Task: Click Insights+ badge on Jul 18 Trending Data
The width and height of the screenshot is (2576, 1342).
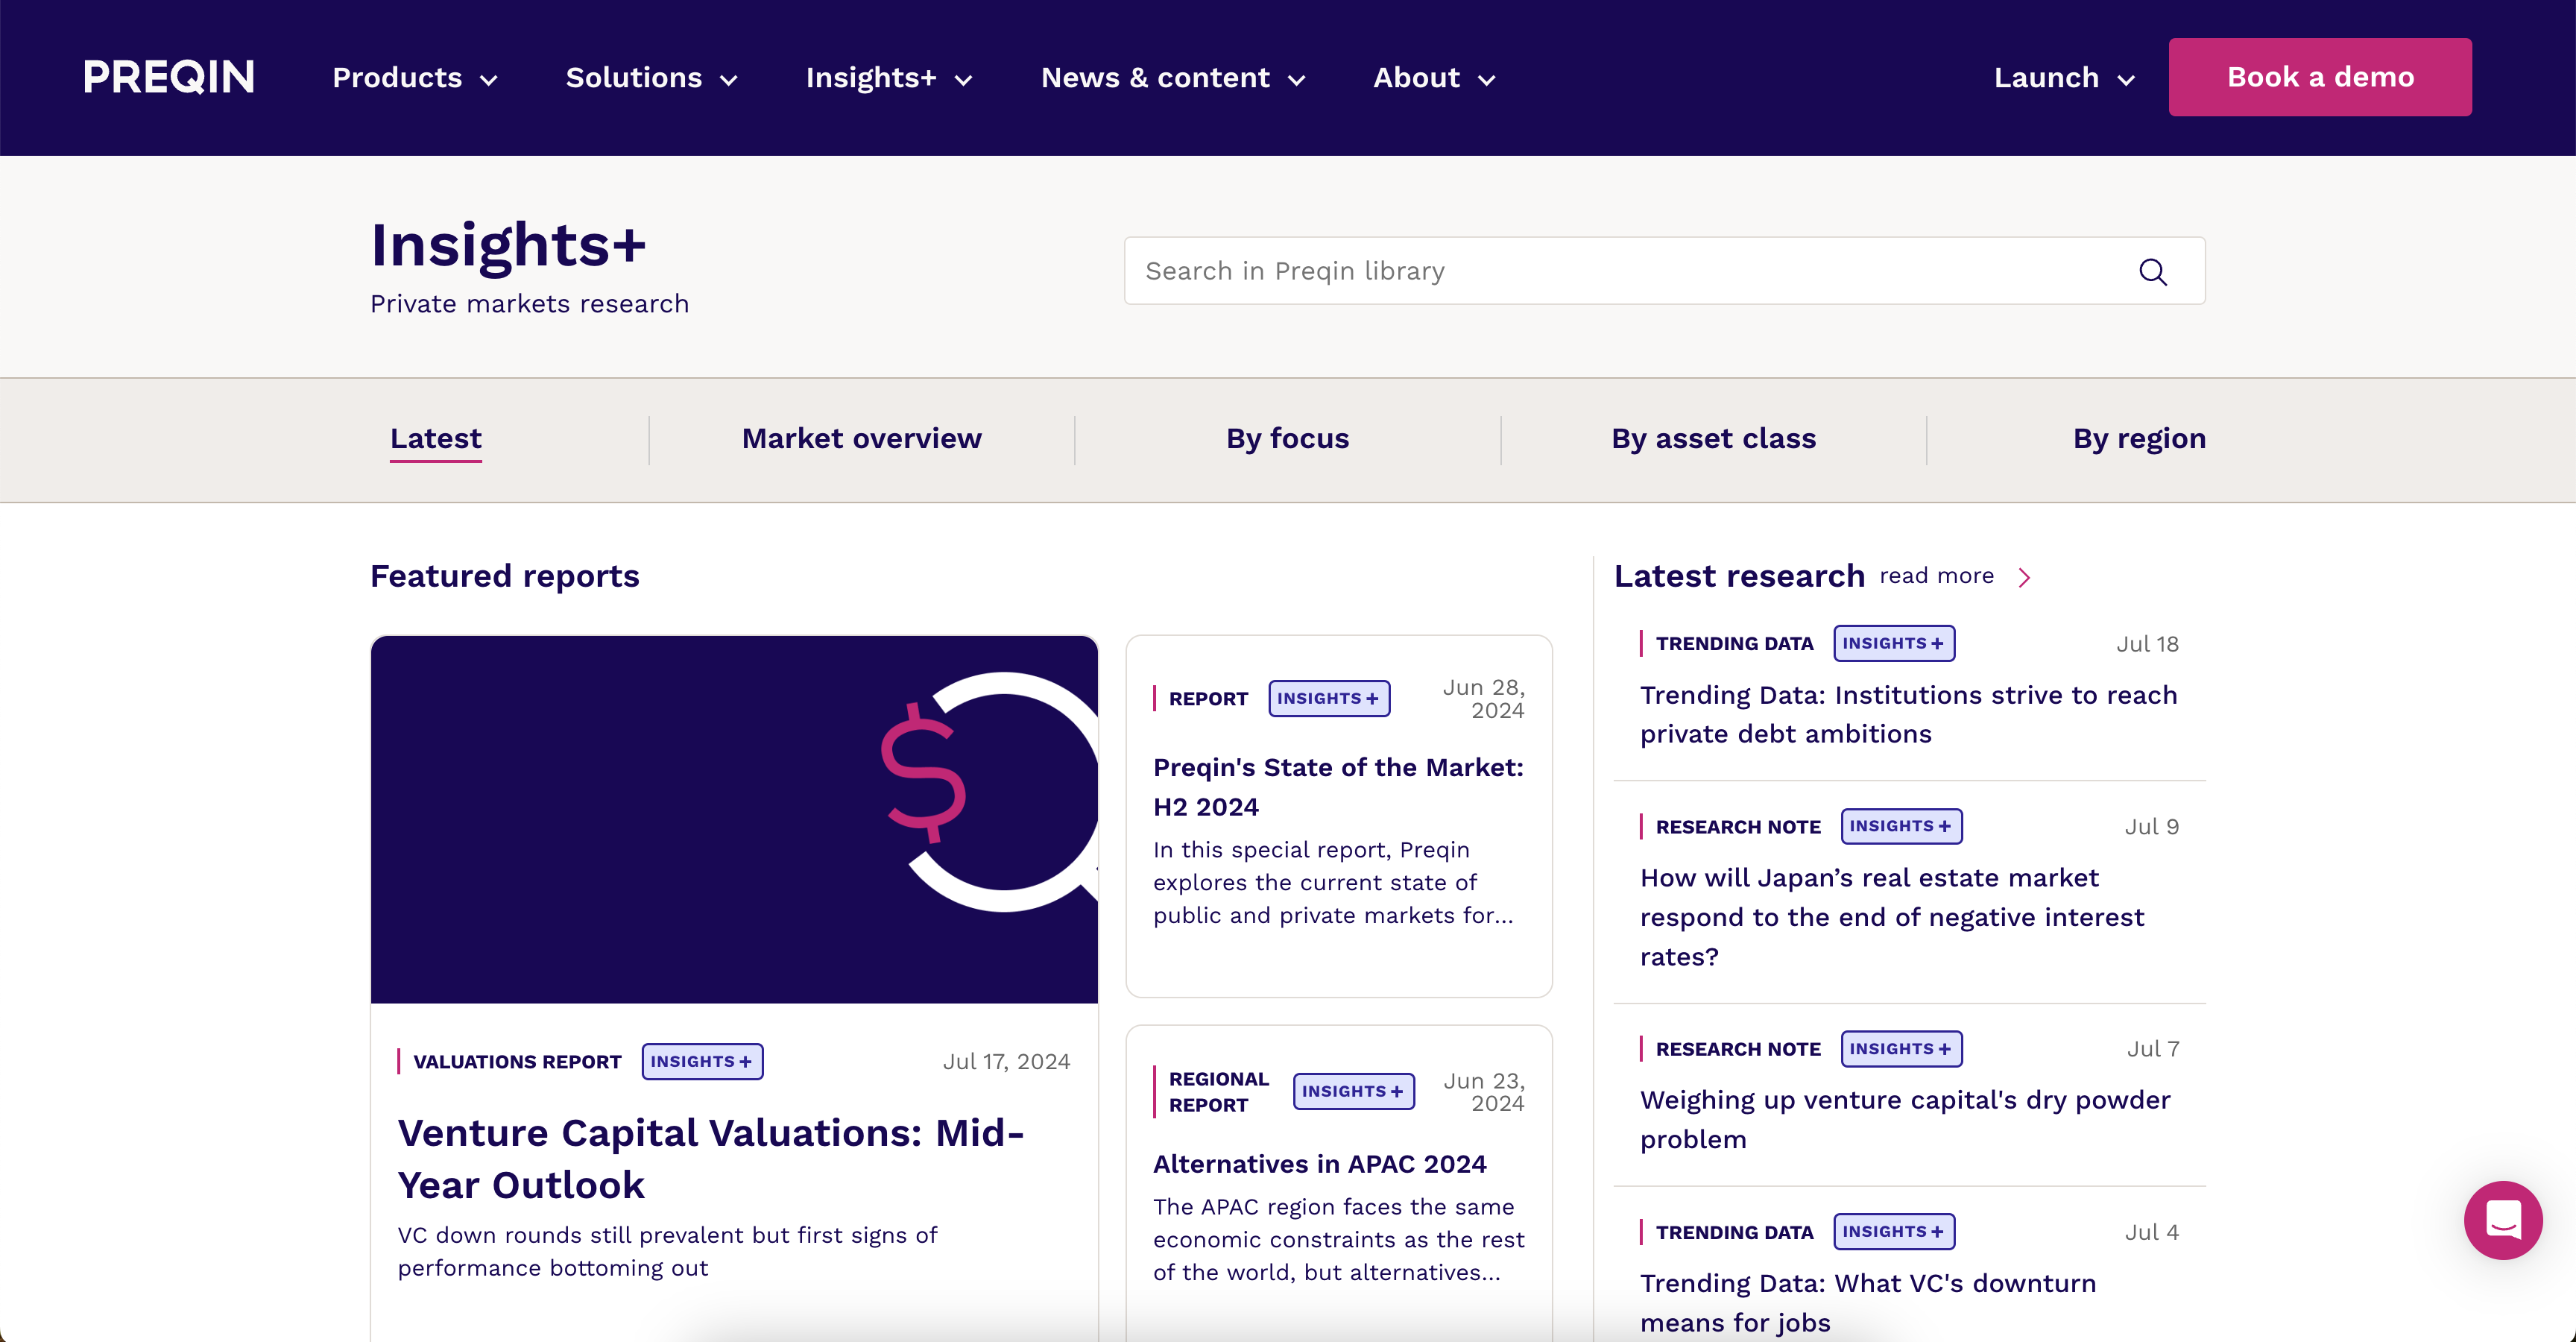Action: point(1894,643)
